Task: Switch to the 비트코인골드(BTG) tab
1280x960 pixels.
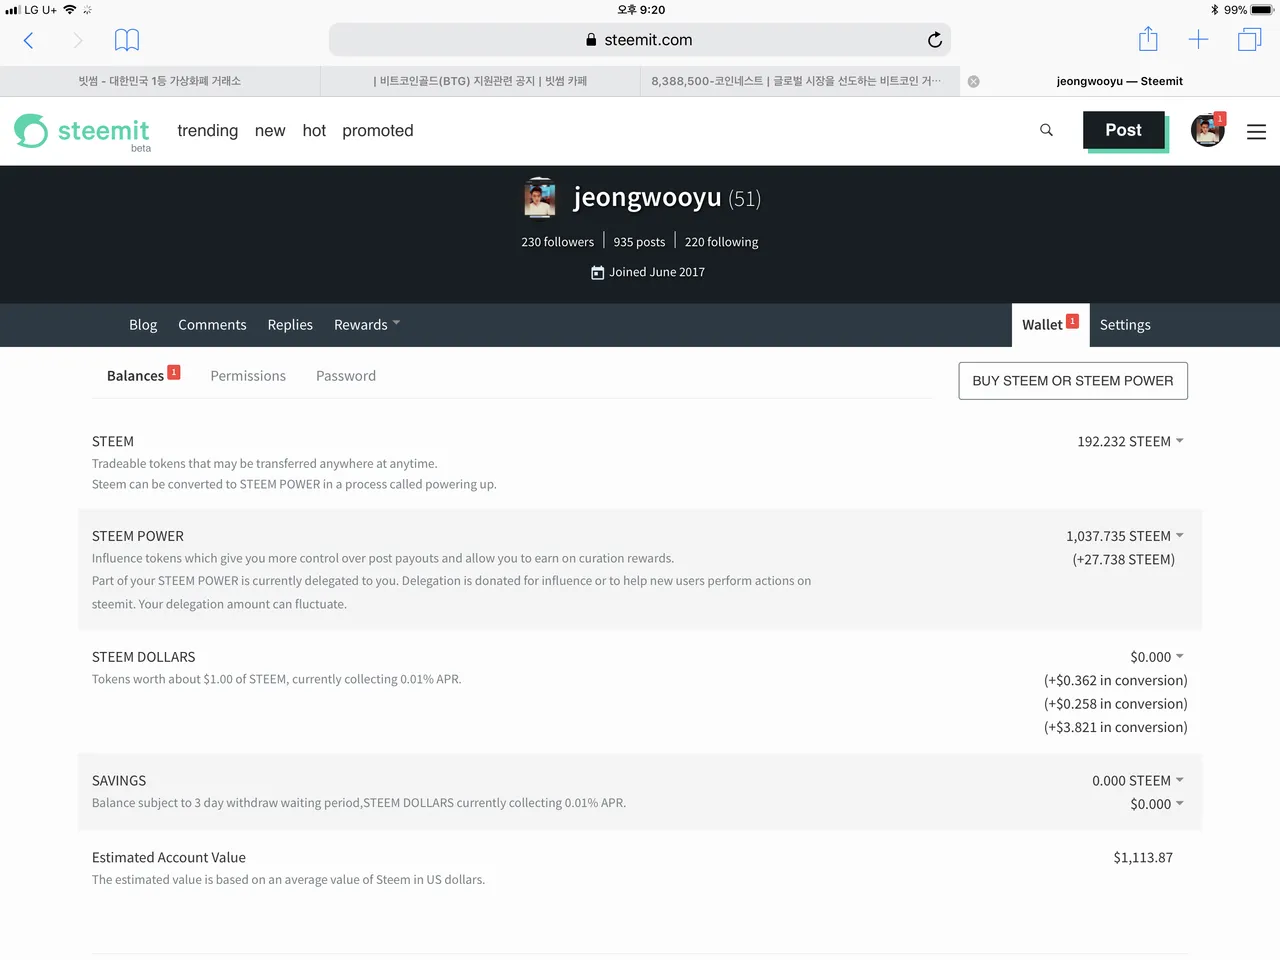Action: (480, 81)
